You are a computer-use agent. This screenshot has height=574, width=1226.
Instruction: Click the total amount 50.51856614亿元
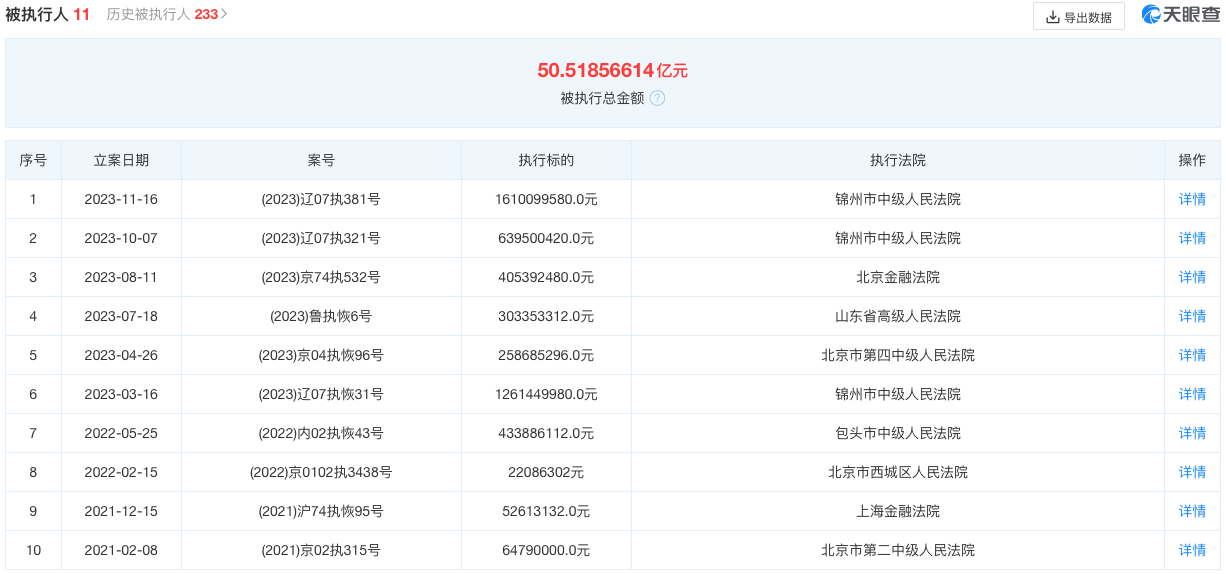(612, 70)
